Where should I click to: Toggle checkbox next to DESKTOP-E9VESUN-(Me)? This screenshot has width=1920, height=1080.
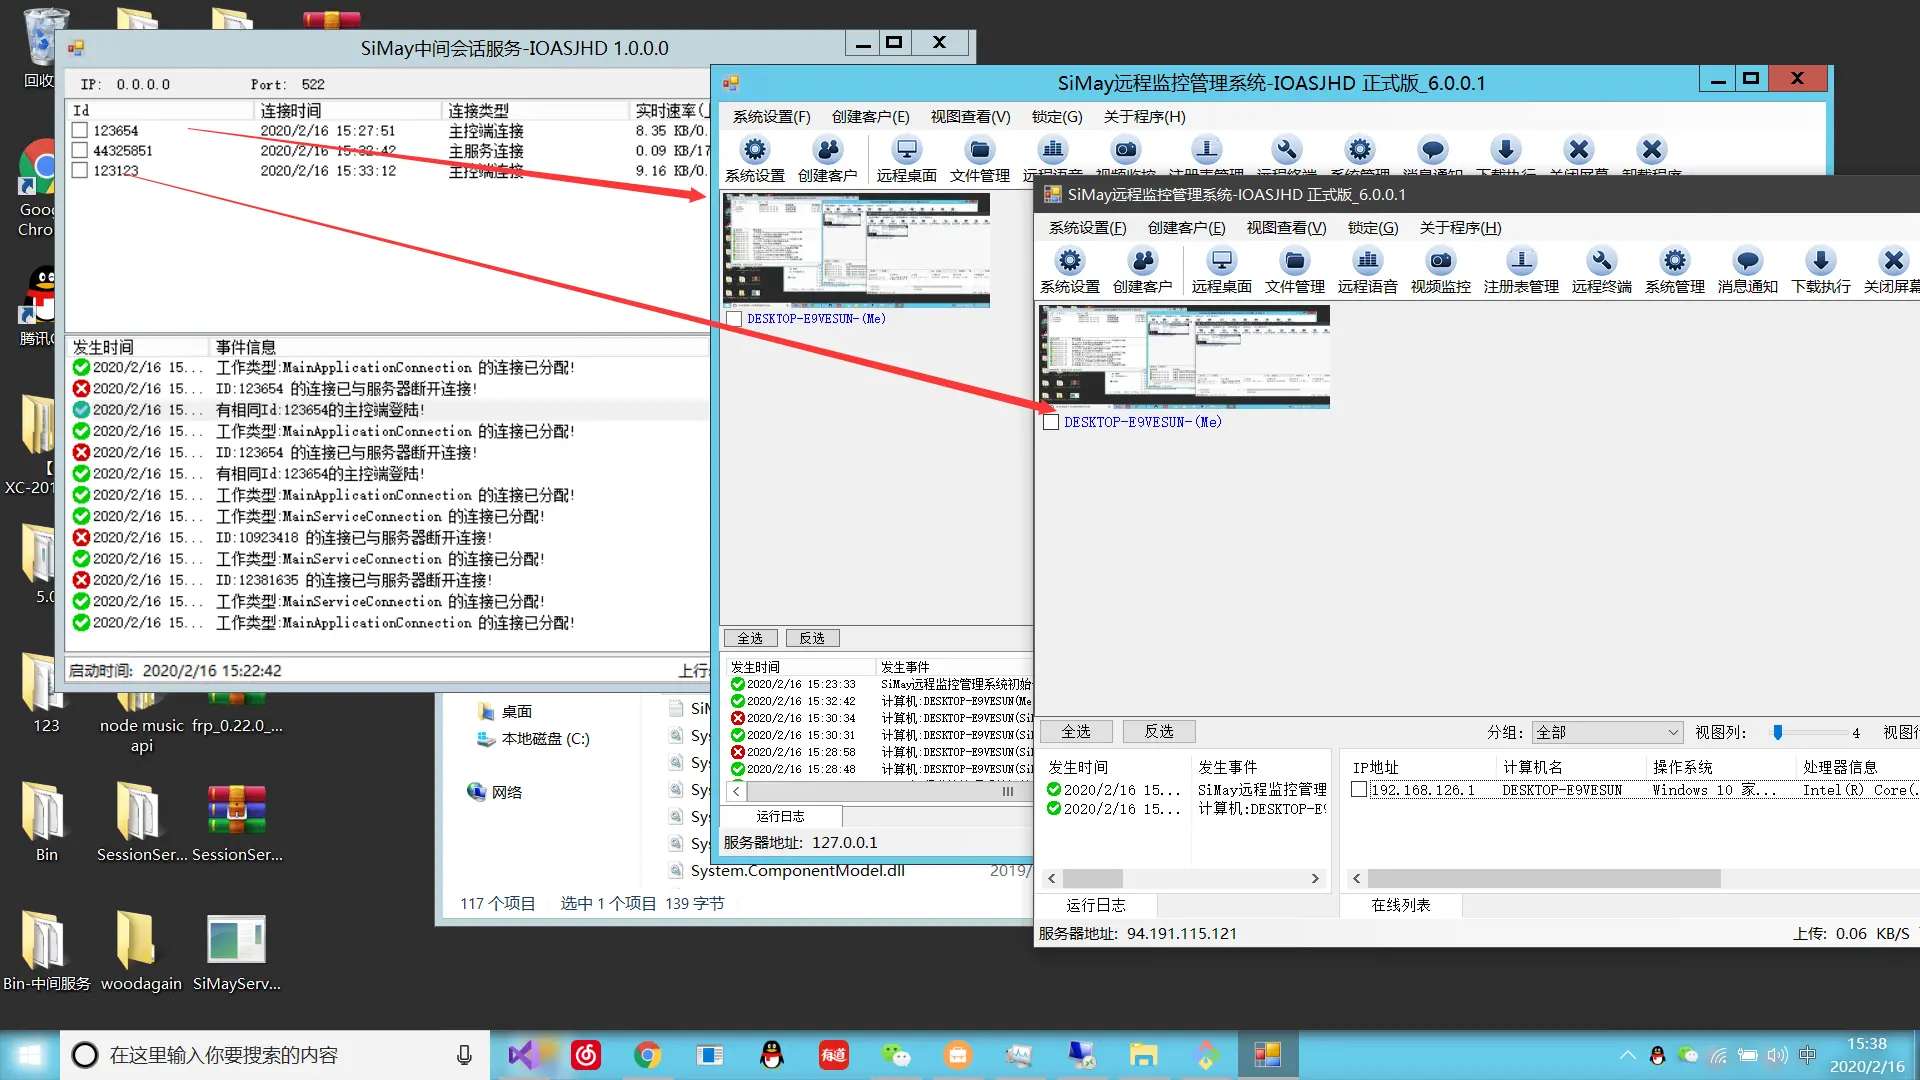point(733,318)
